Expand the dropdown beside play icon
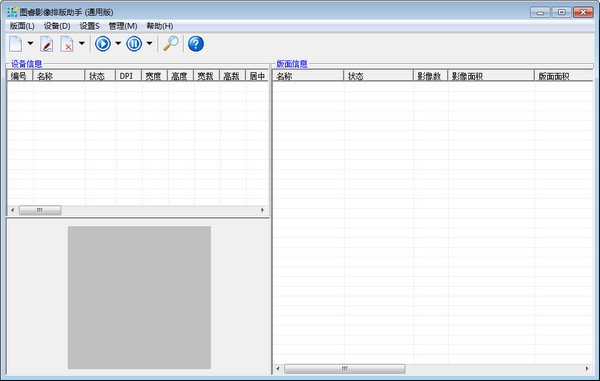The width and height of the screenshot is (600, 381). pos(118,44)
